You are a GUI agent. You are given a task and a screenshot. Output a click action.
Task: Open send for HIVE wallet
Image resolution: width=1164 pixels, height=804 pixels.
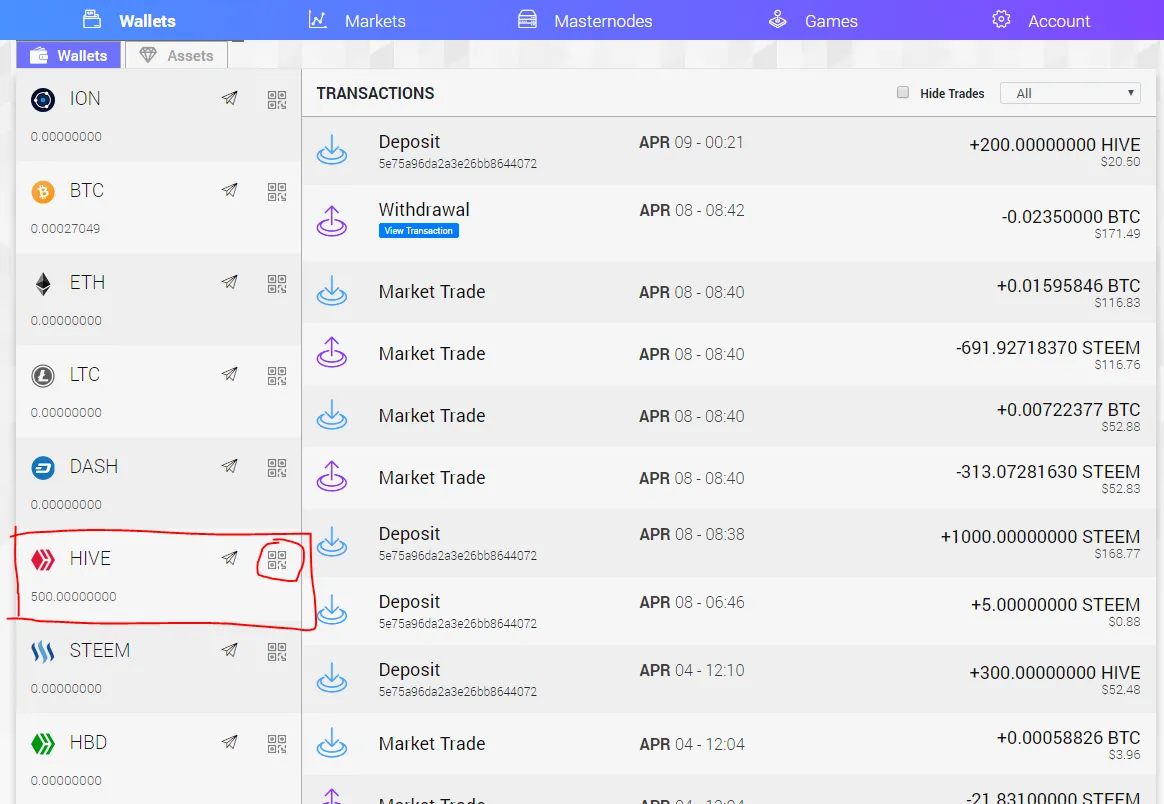point(229,558)
